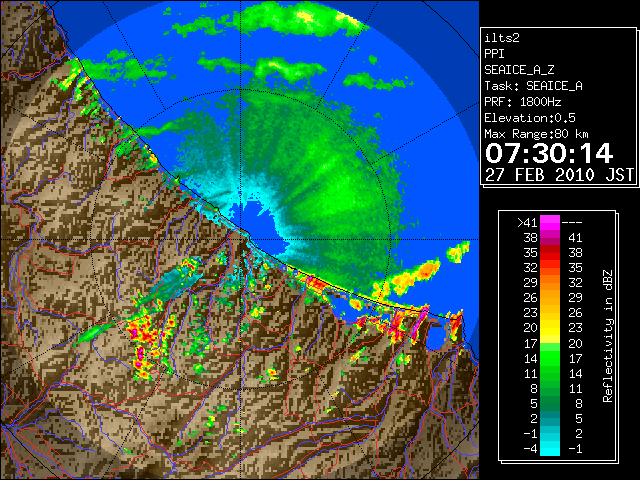
Task: Pick the red 35 to 38 dBZ swatch
Action: click(550, 253)
